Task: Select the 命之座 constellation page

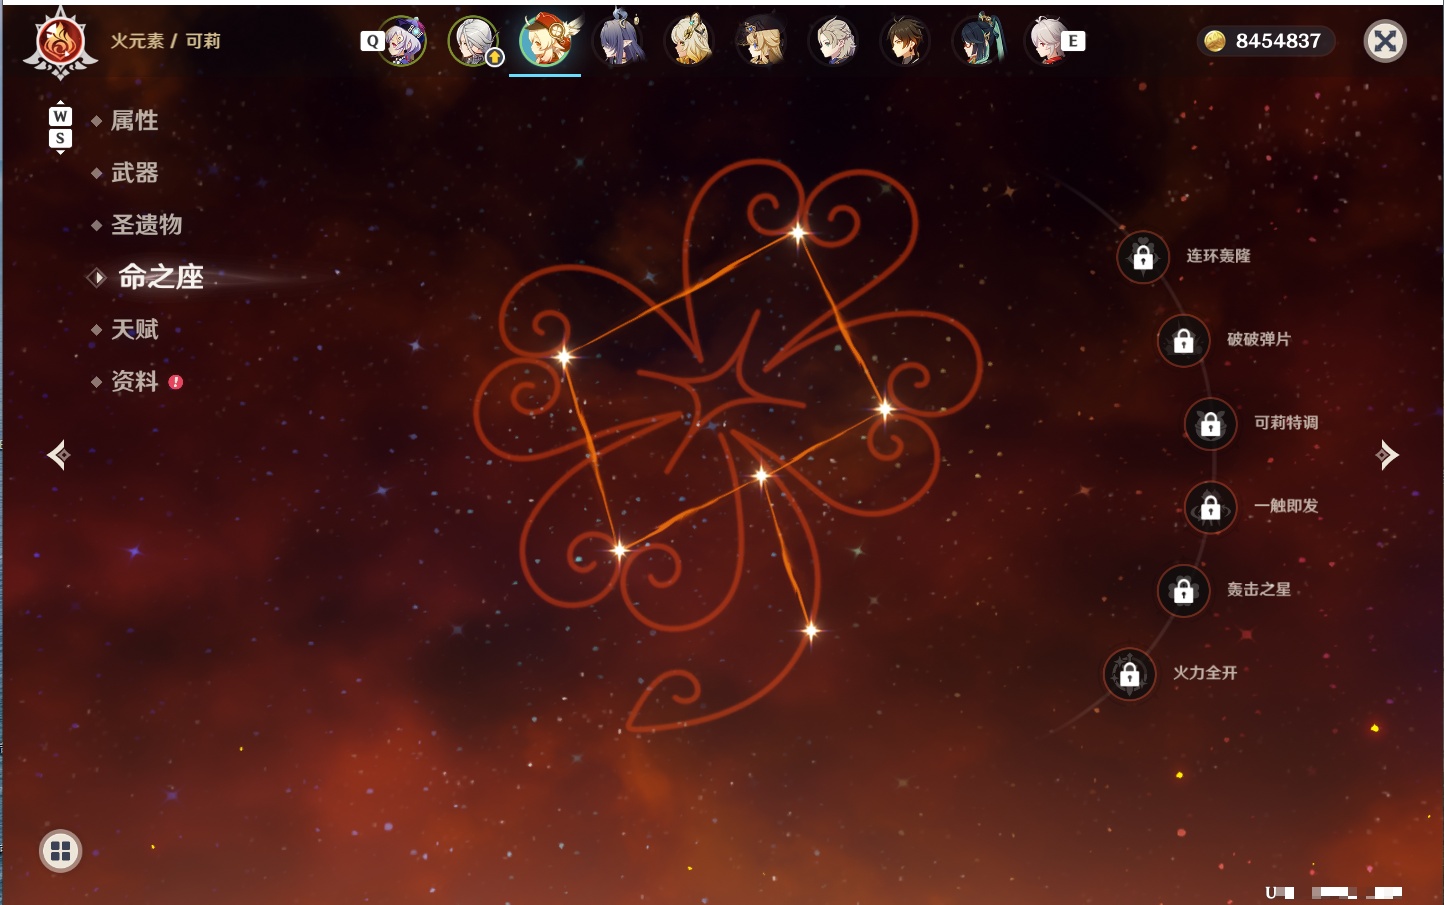Action: click(160, 277)
